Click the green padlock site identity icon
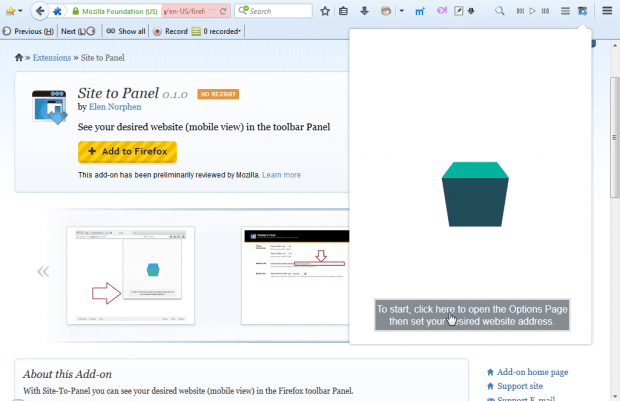Image resolution: width=620 pixels, height=401 pixels. [x=75, y=11]
